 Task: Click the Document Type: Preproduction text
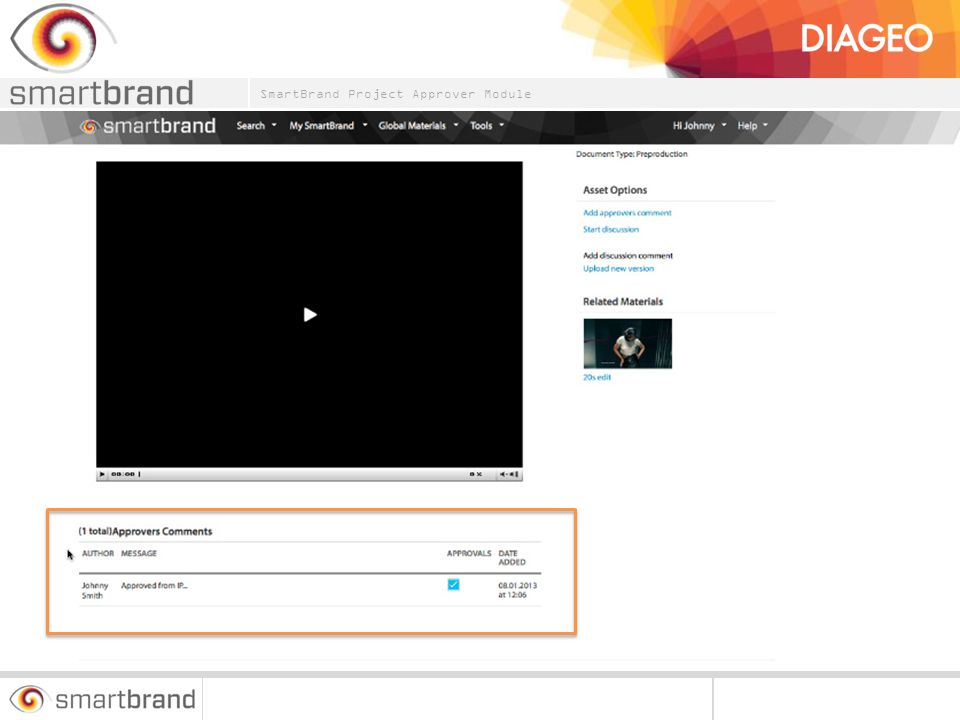(632, 154)
